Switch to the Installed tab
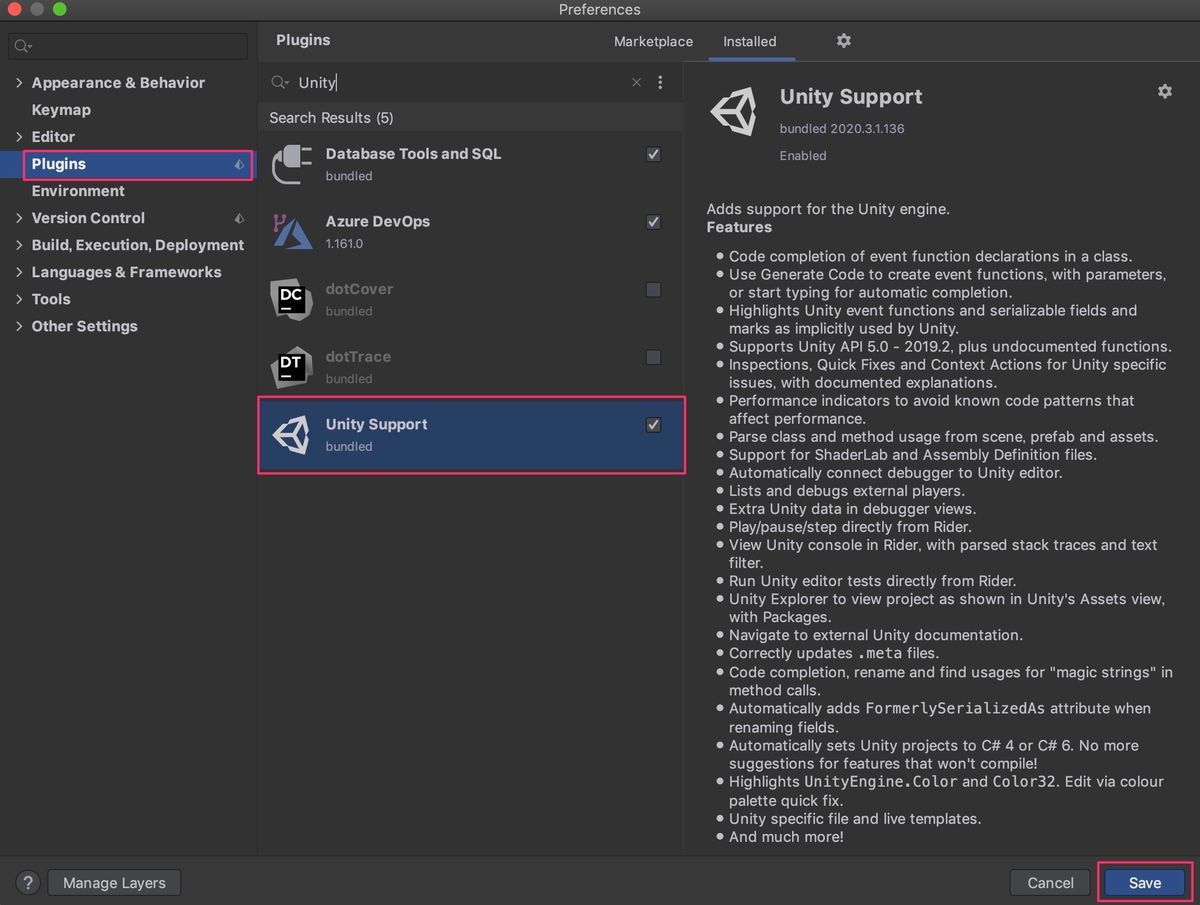 click(750, 42)
